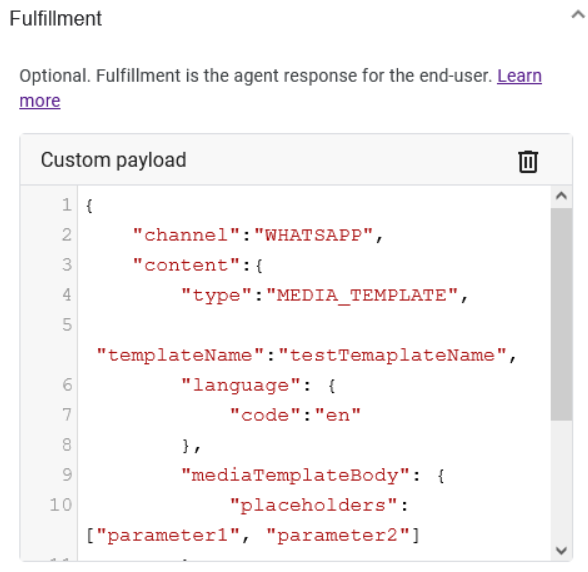The image size is (588, 572).
Task: Select the Custom payload header label
Action: 114,160
